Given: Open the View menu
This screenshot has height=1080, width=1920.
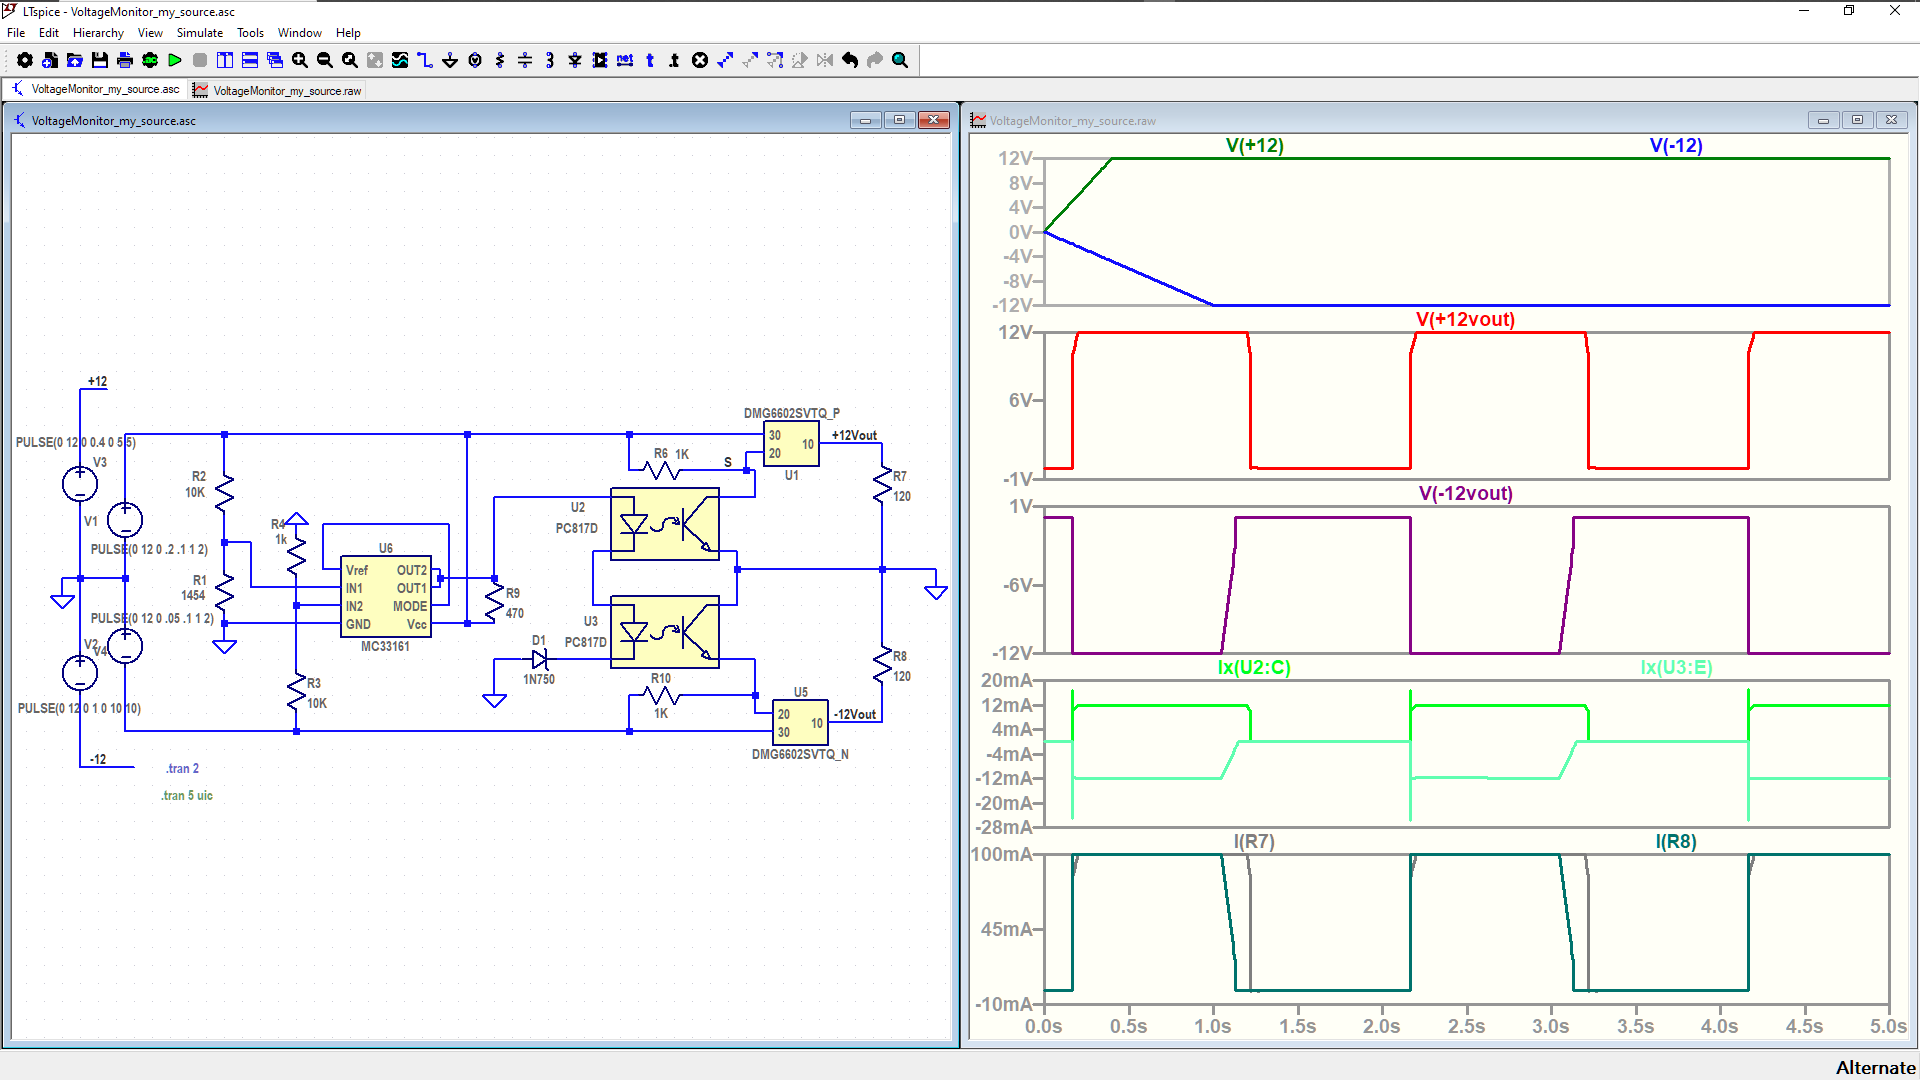Looking at the screenshot, I should point(150,33).
